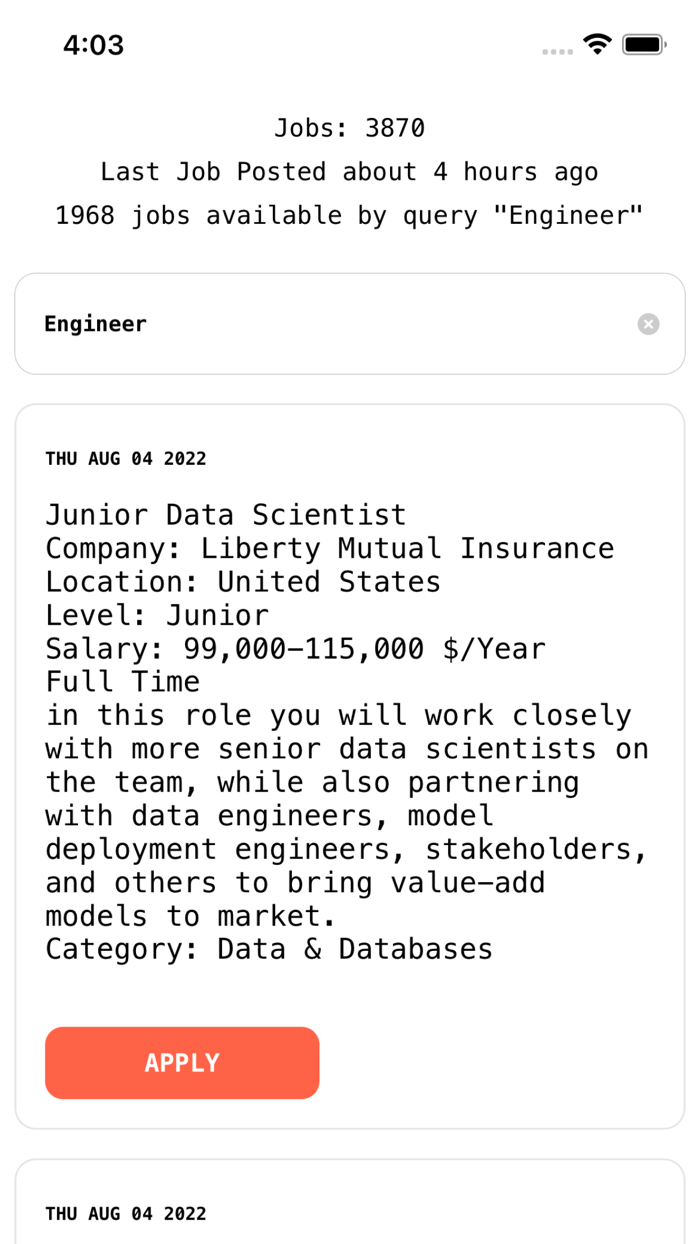Tap the Location: United States line

[243, 582]
